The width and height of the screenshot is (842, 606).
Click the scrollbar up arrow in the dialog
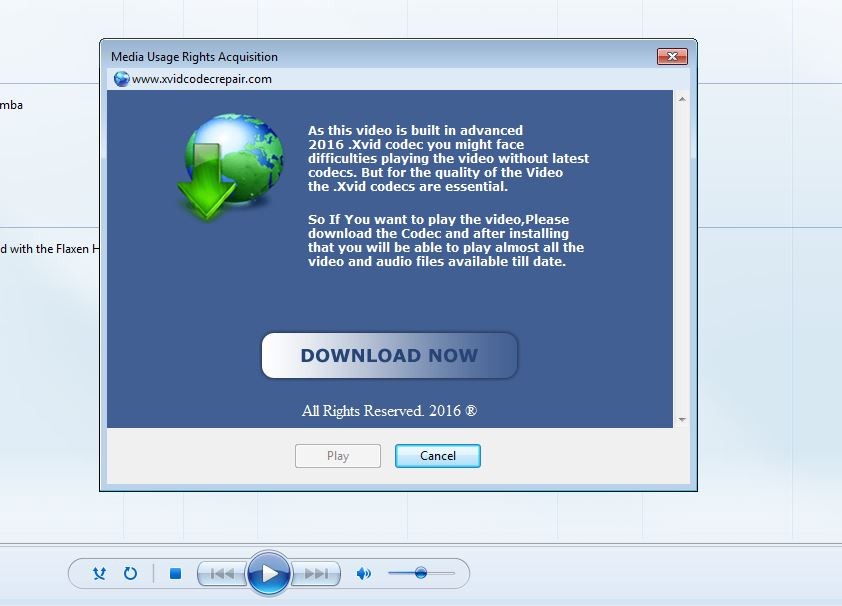682,100
